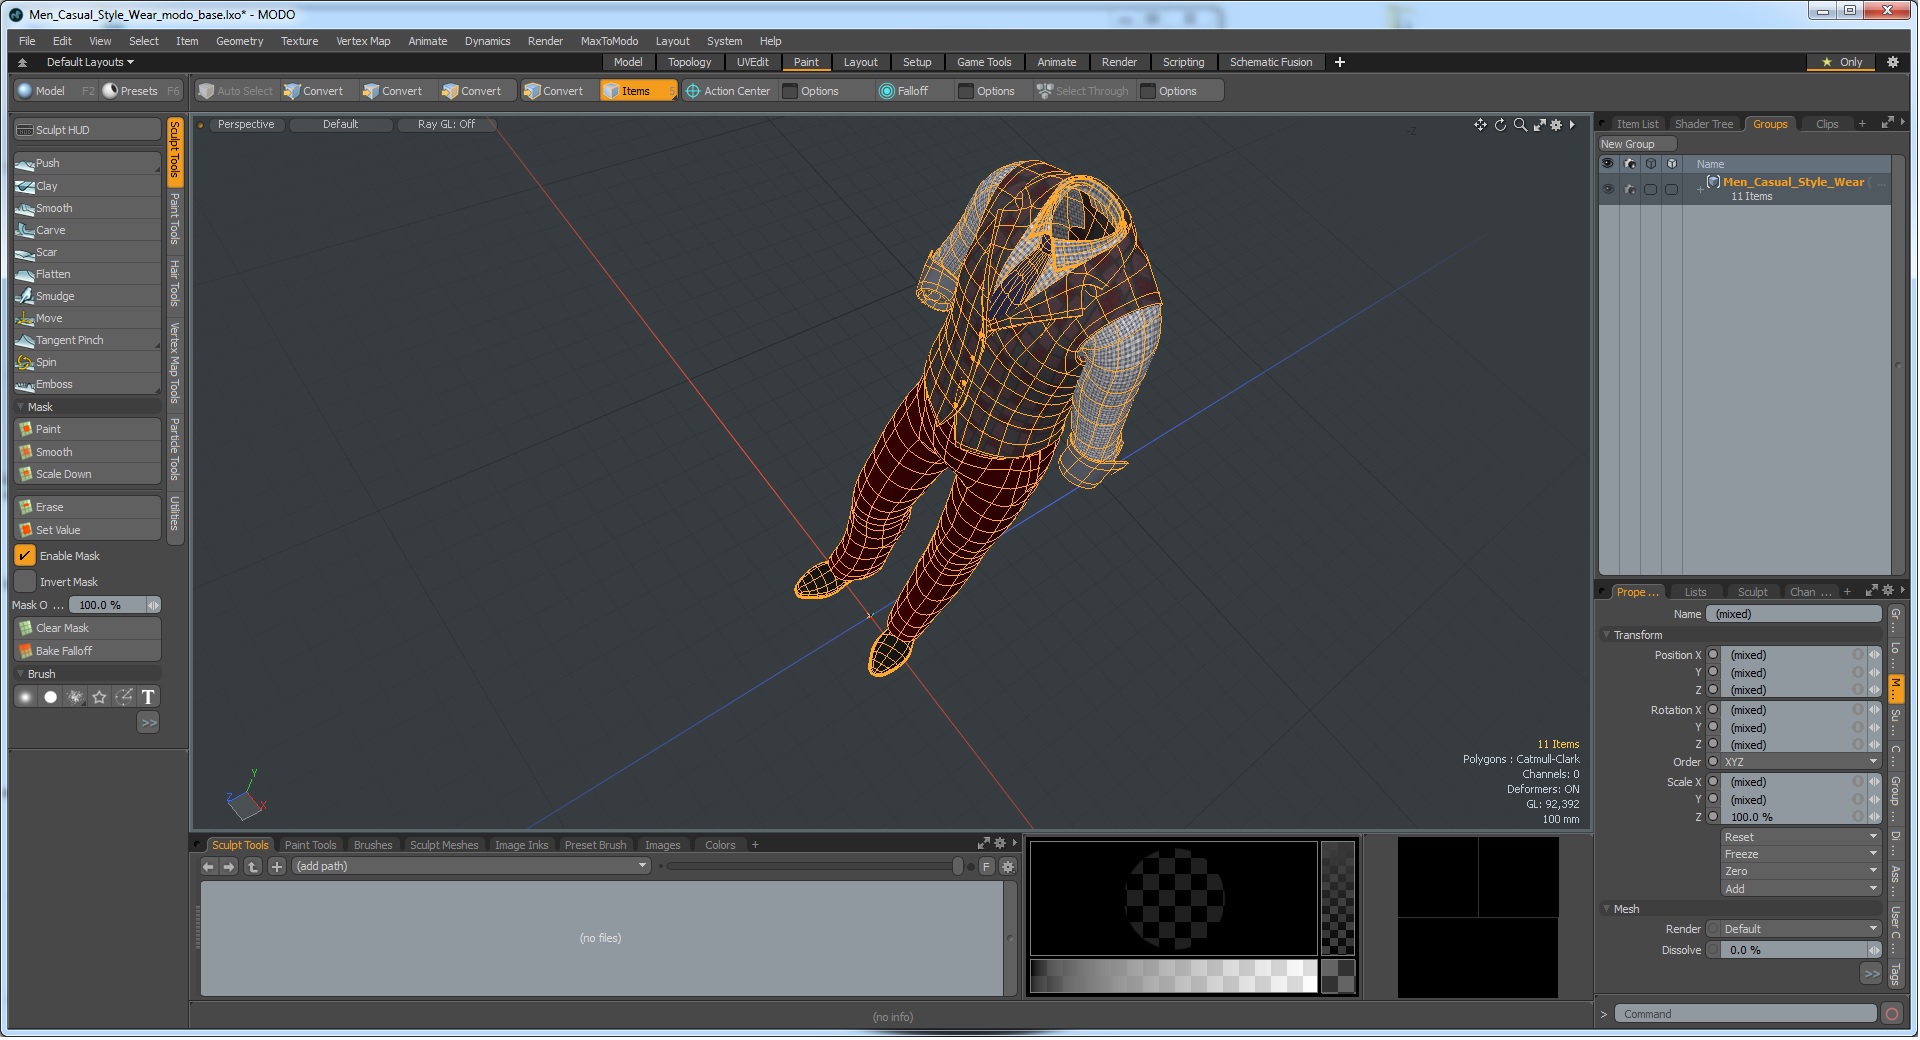Open the Default Layouts dropdown
The width and height of the screenshot is (1920, 1040).
click(90, 62)
